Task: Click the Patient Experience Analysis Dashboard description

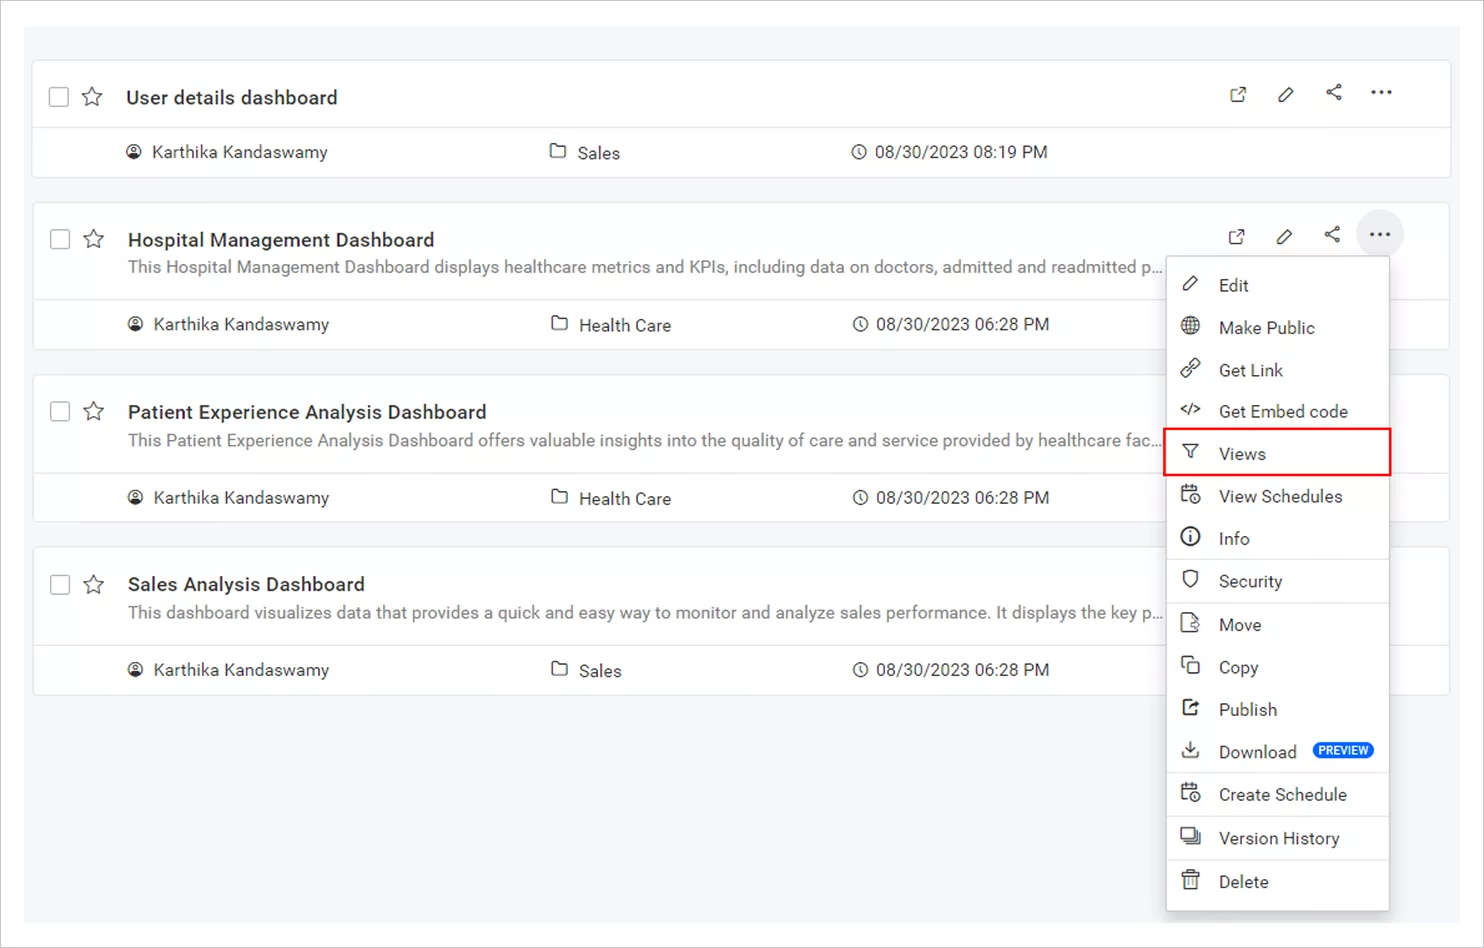Action: click(x=645, y=440)
